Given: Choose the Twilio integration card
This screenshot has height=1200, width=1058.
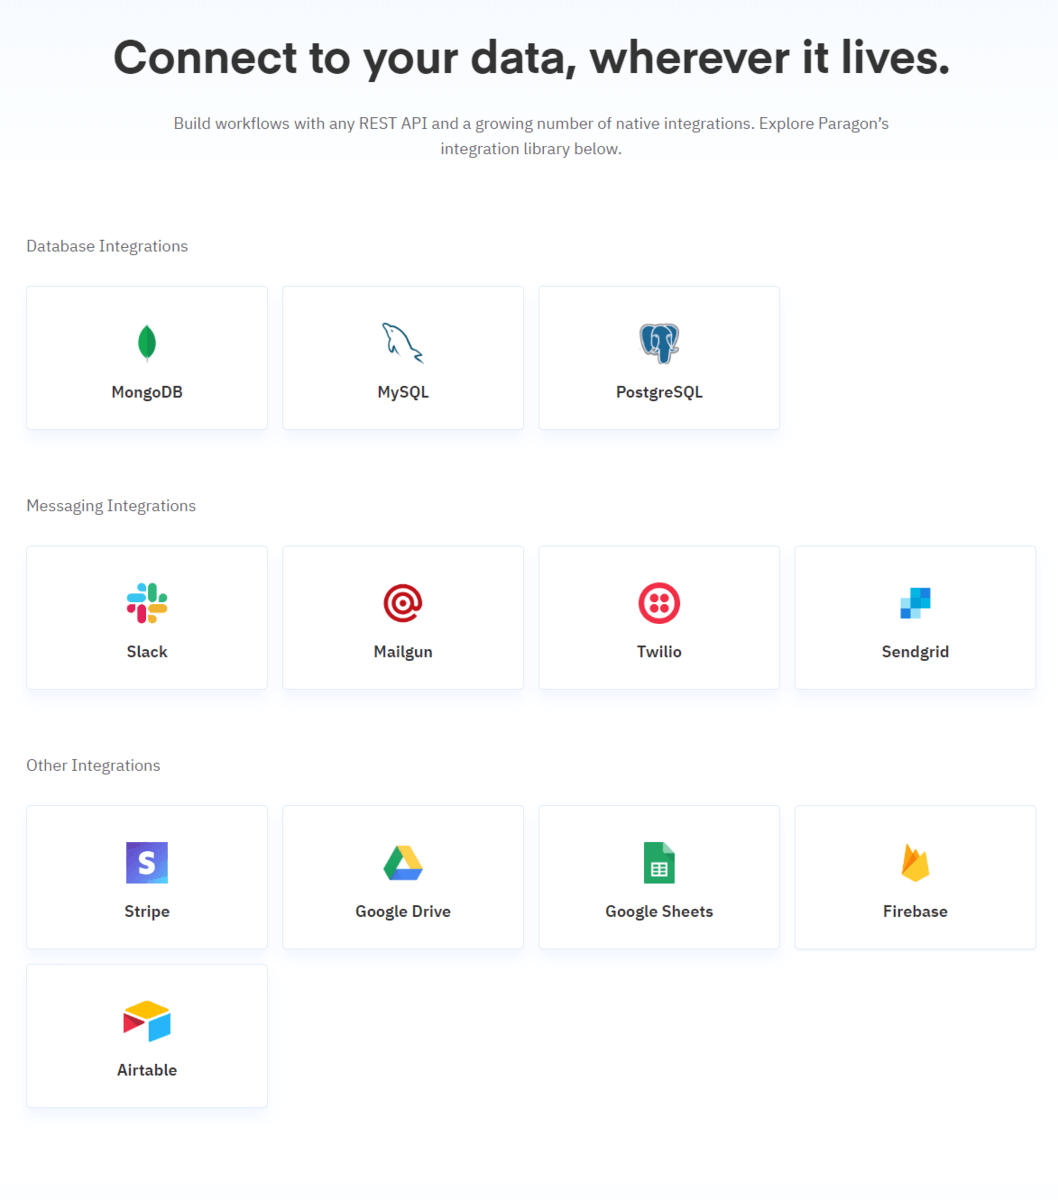Looking at the screenshot, I should click(659, 618).
